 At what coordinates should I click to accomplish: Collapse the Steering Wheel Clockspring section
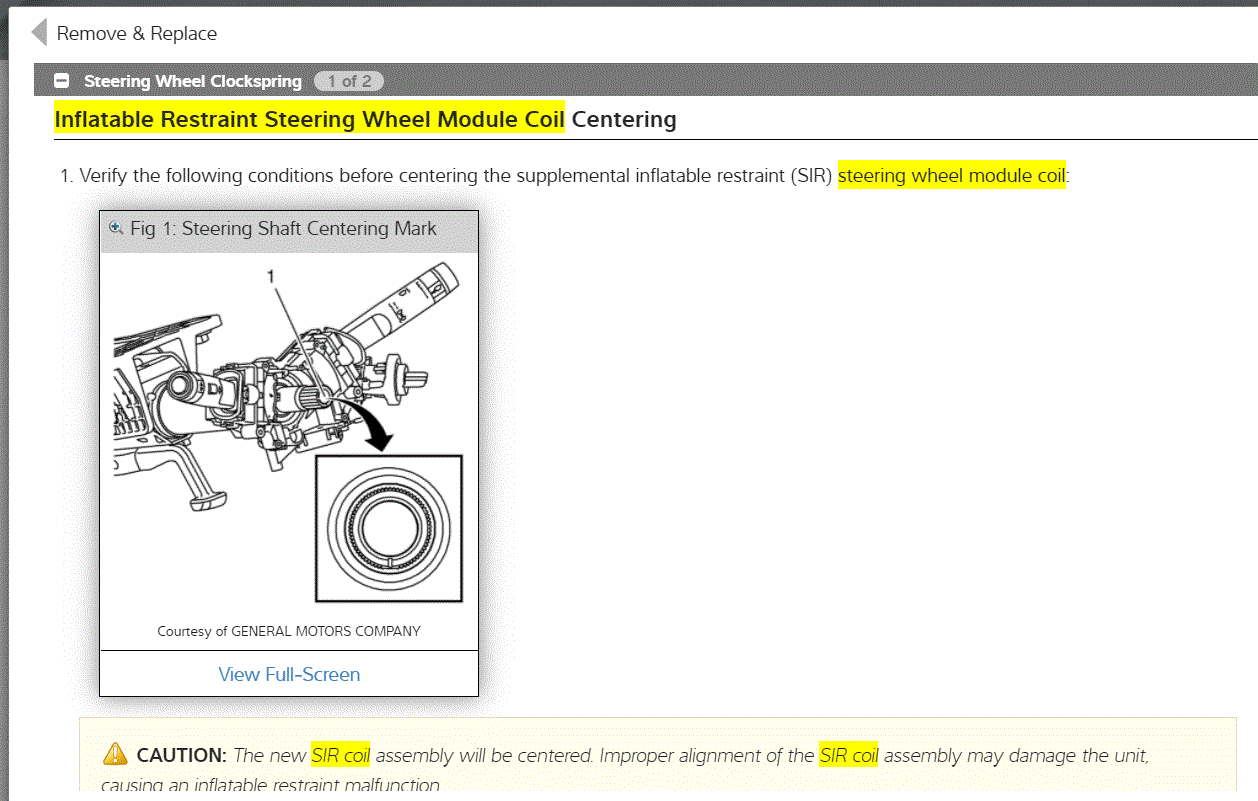click(62, 81)
